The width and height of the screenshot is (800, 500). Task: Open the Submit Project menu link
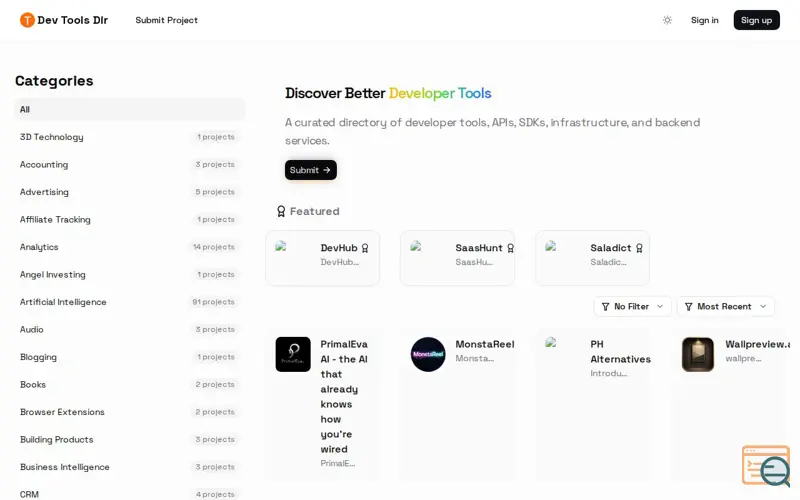[166, 20]
